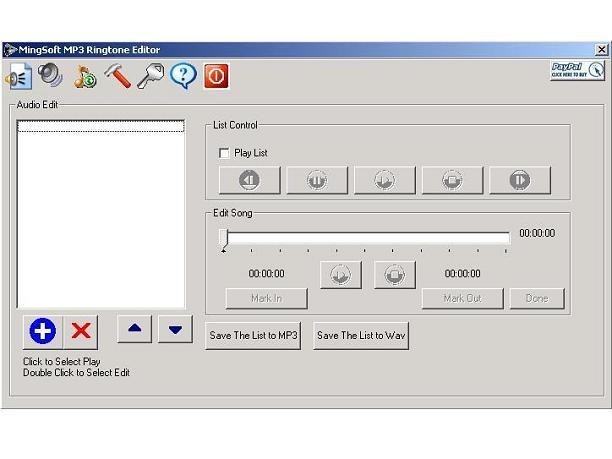Click the Mark In button
Screen dimensions: 612x459
click(267, 299)
